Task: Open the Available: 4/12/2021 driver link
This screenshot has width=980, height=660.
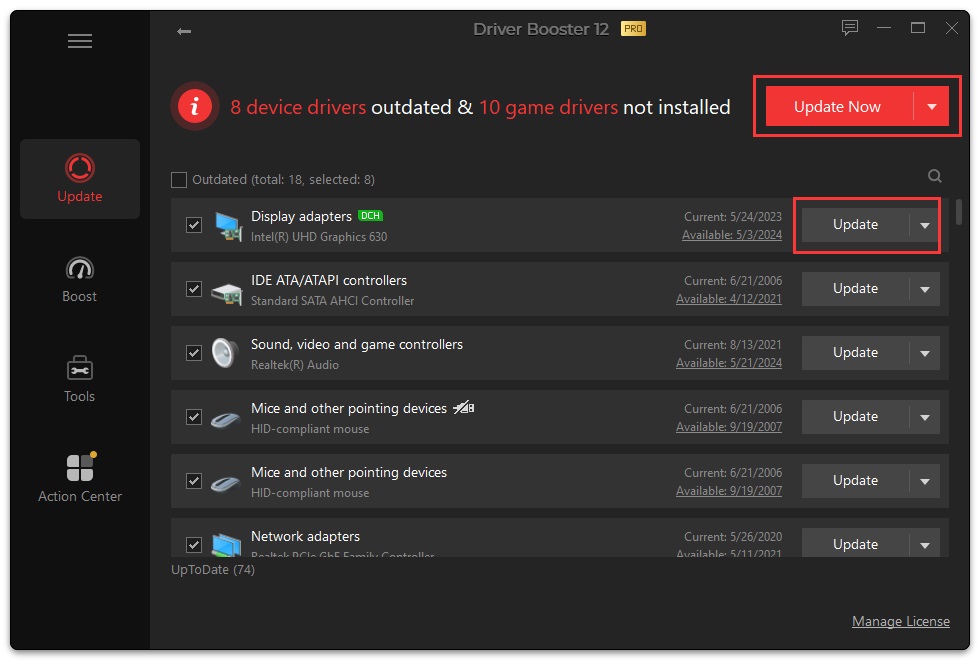Action: coord(729,299)
